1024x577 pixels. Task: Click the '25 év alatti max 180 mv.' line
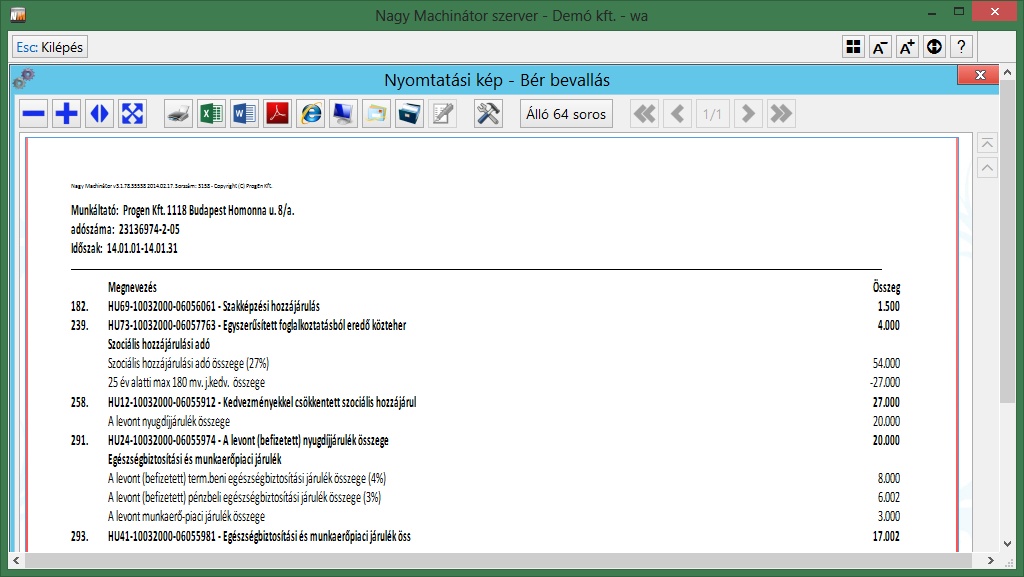pos(186,382)
